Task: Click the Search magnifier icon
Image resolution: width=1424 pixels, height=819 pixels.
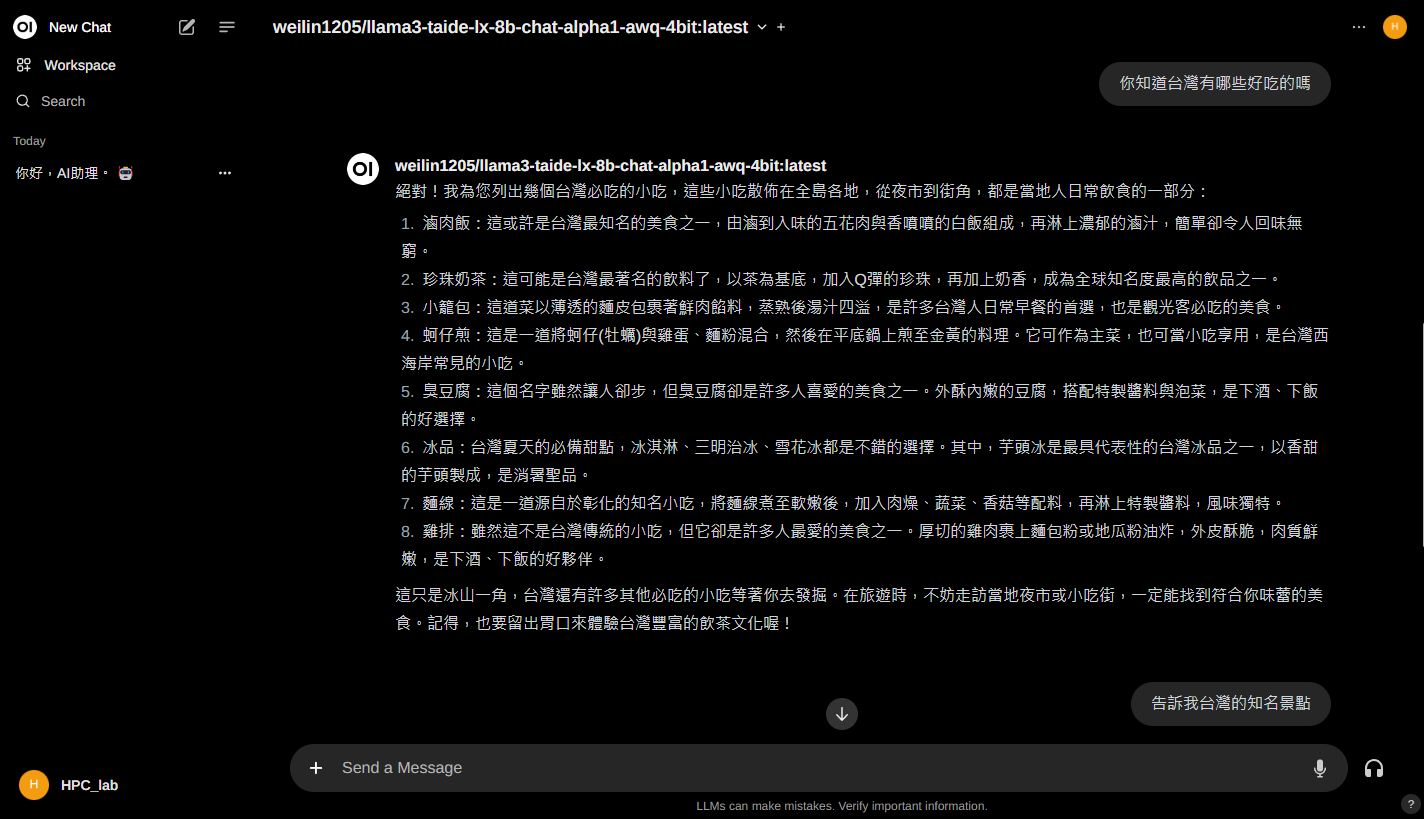Action: [23, 101]
